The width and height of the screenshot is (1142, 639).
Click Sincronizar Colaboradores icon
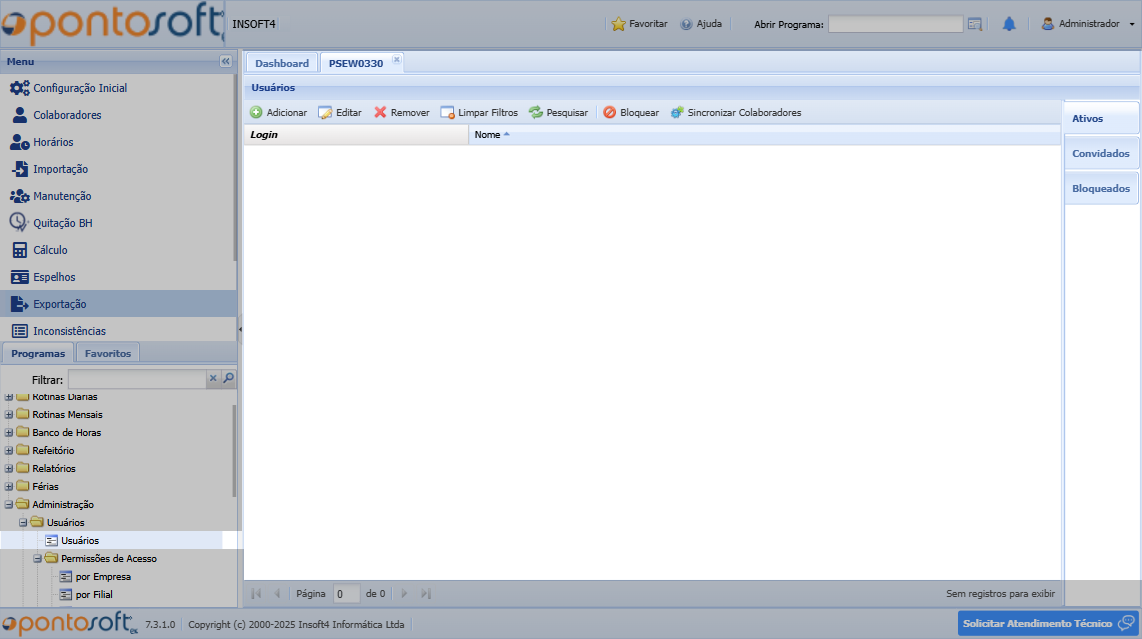tap(677, 113)
